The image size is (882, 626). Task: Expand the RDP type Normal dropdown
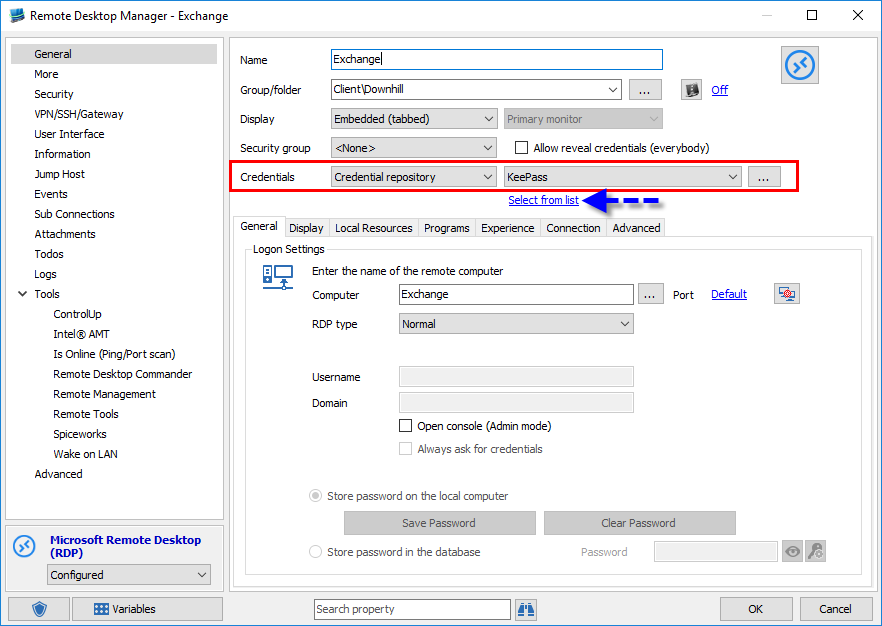pos(516,324)
